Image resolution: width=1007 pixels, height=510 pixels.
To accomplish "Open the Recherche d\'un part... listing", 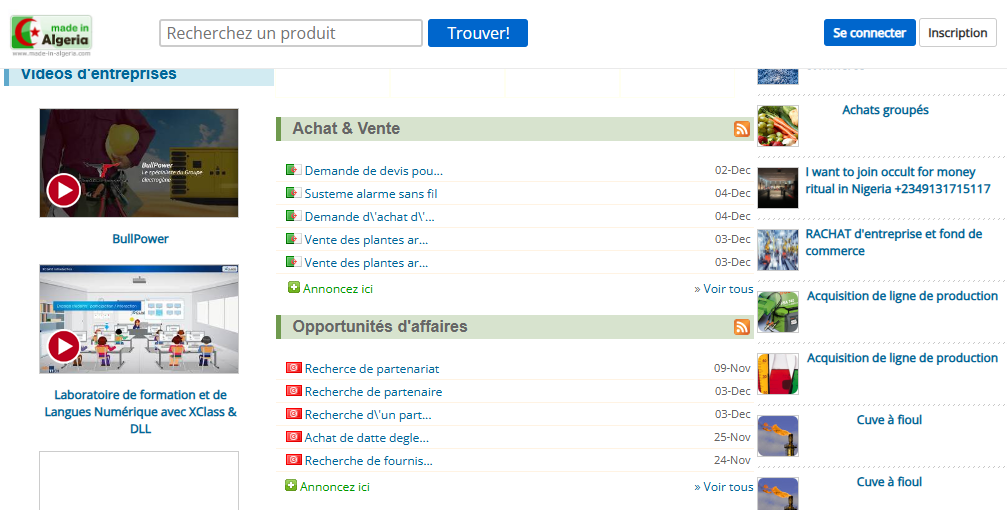I will point(368,415).
